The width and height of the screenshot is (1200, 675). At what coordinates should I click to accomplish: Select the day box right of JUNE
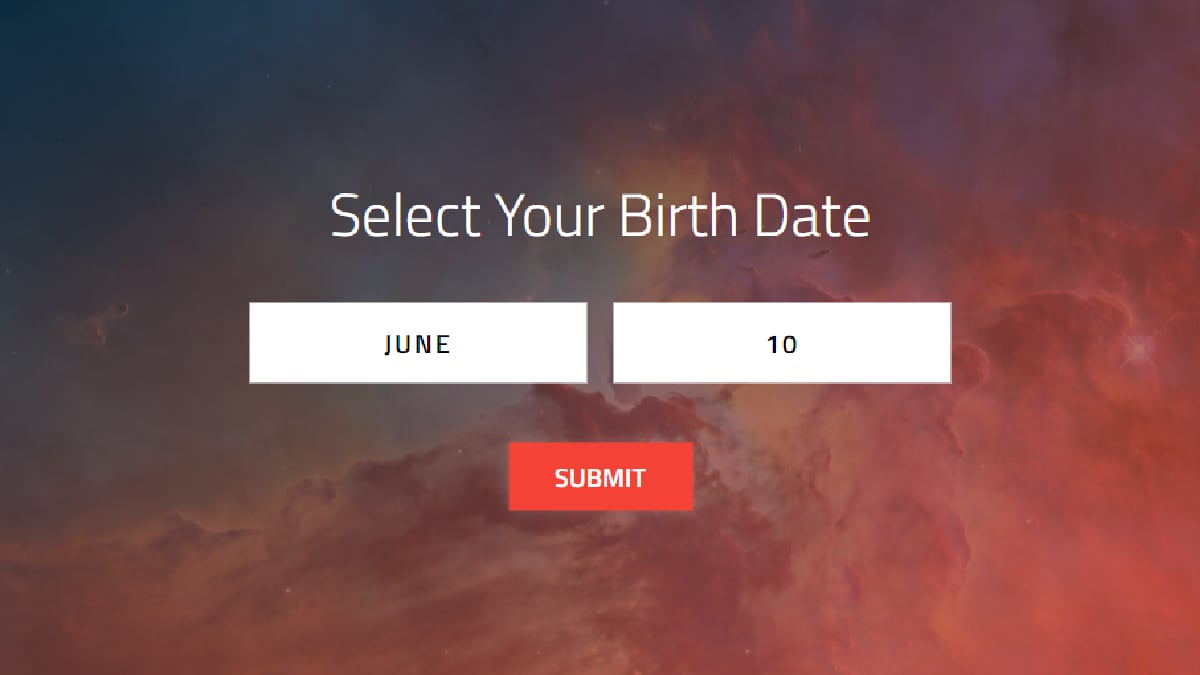(781, 343)
